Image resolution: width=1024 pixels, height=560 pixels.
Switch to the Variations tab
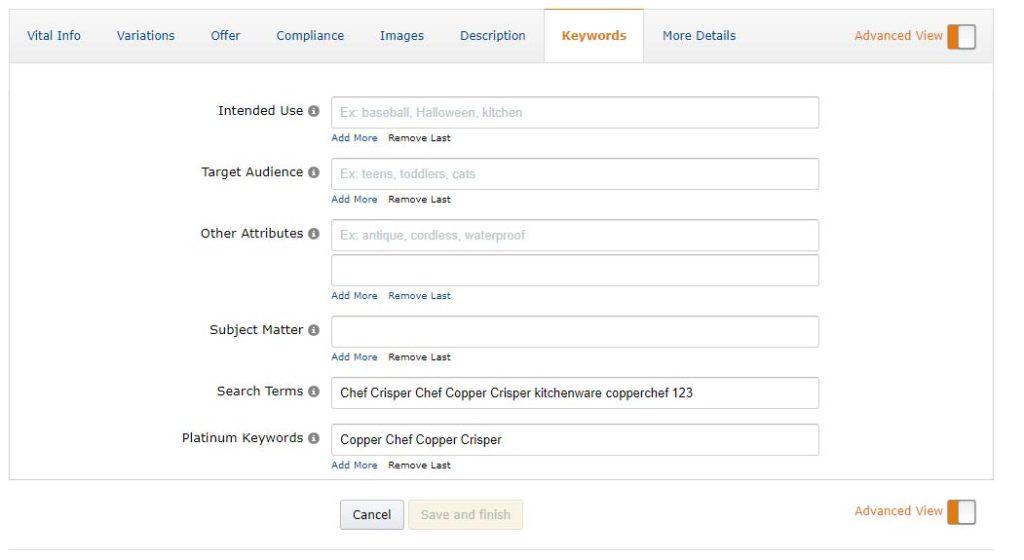click(x=146, y=36)
